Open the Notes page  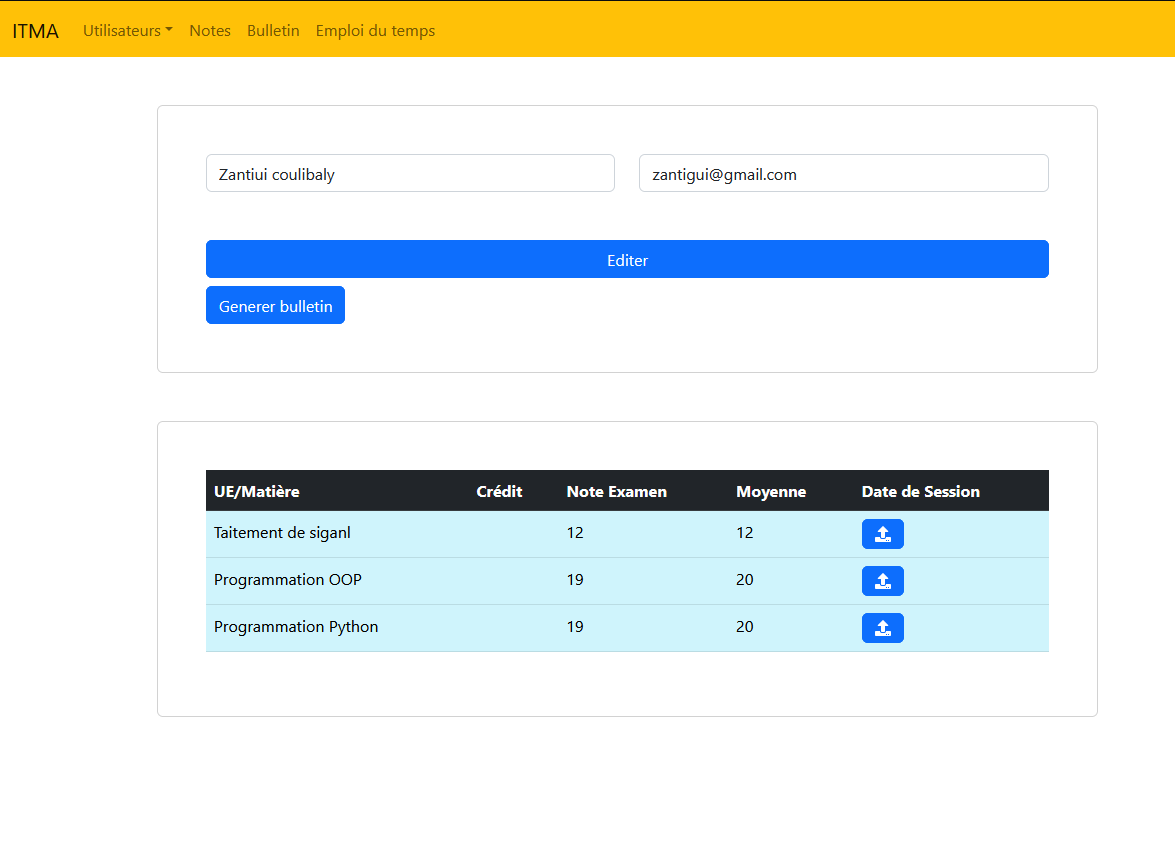pos(209,30)
